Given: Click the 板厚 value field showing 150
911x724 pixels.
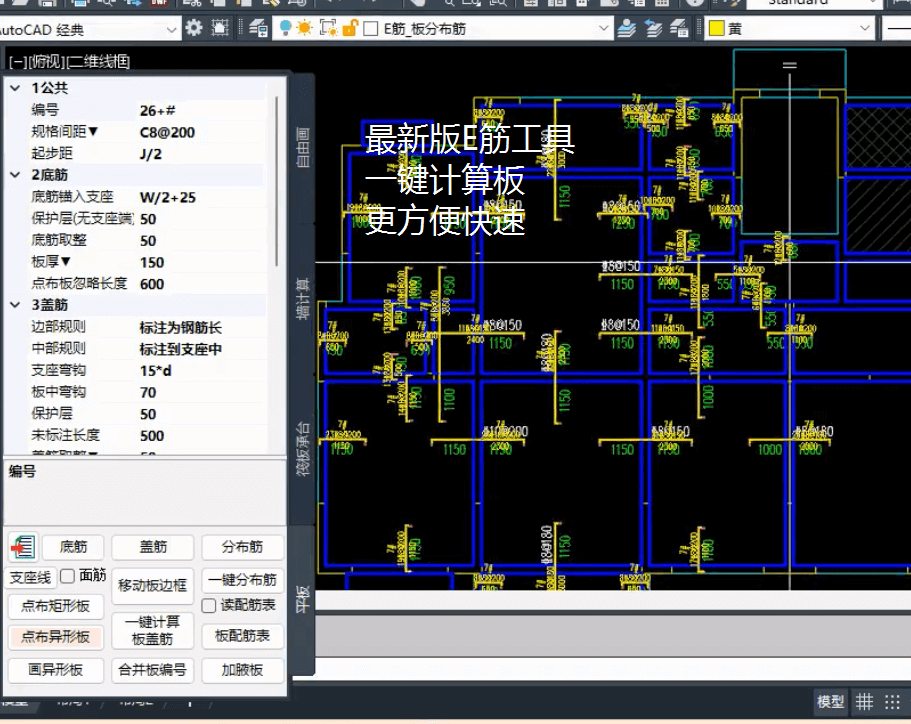Looking at the screenshot, I should (x=200, y=263).
